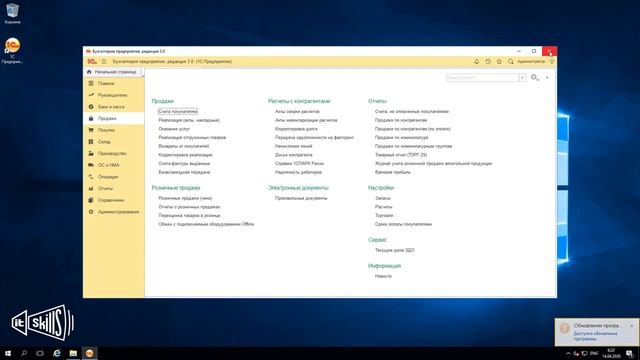Open Передача задолженности на факторинг link
The image size is (640, 360).
pyautogui.click(x=314, y=138)
